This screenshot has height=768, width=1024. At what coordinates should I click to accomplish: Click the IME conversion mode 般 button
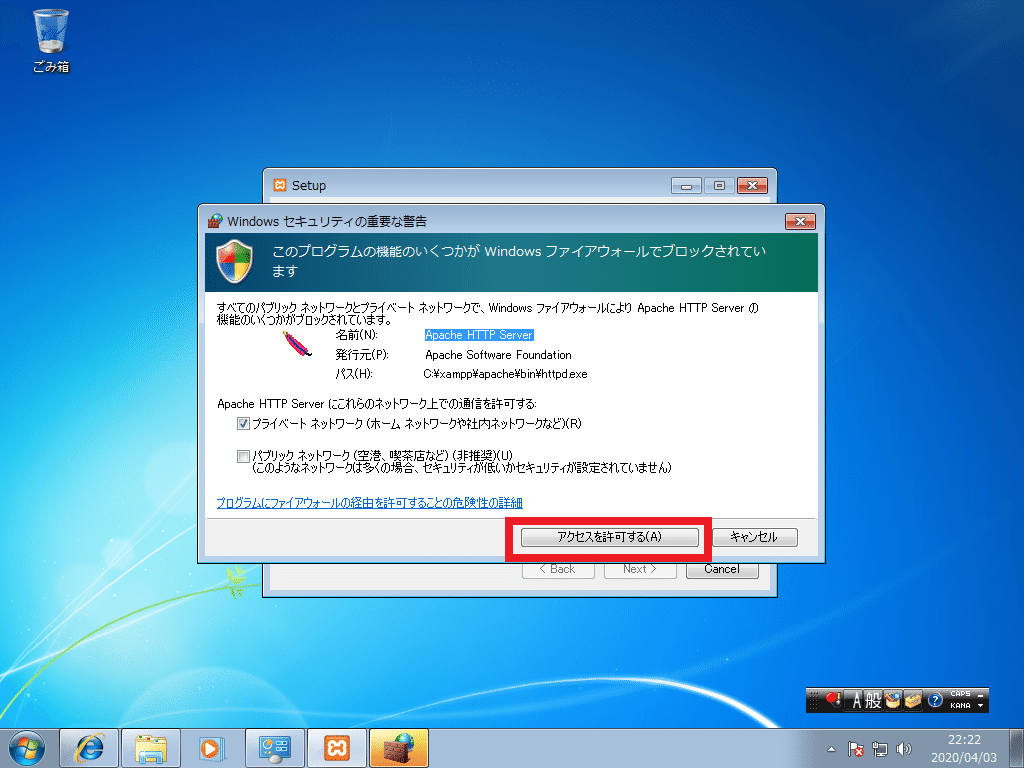point(874,701)
